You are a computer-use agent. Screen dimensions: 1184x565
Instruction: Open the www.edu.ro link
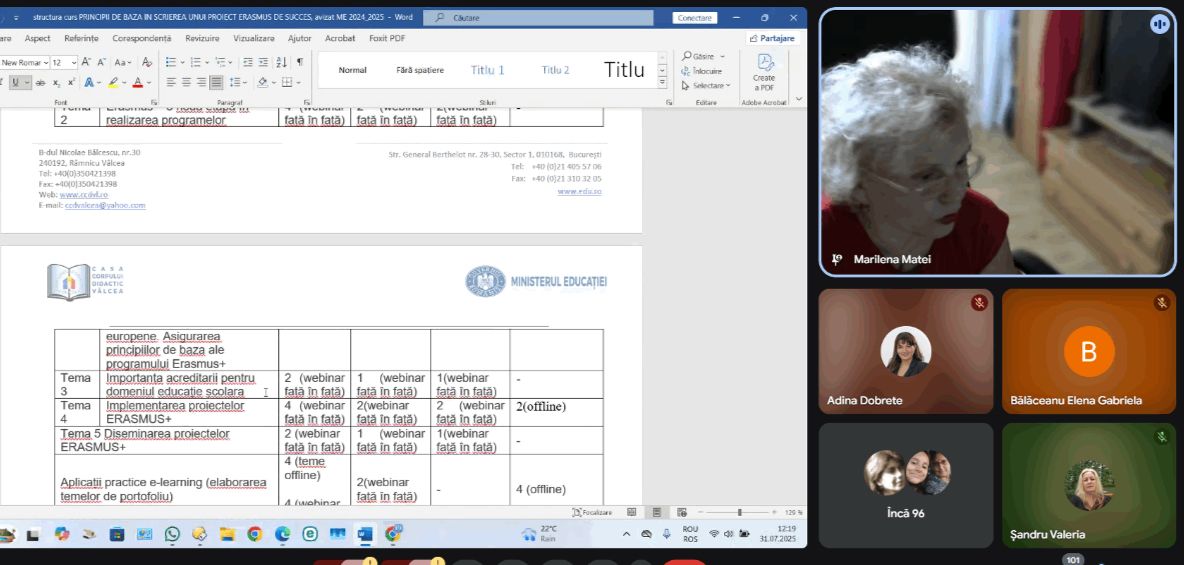click(579, 191)
